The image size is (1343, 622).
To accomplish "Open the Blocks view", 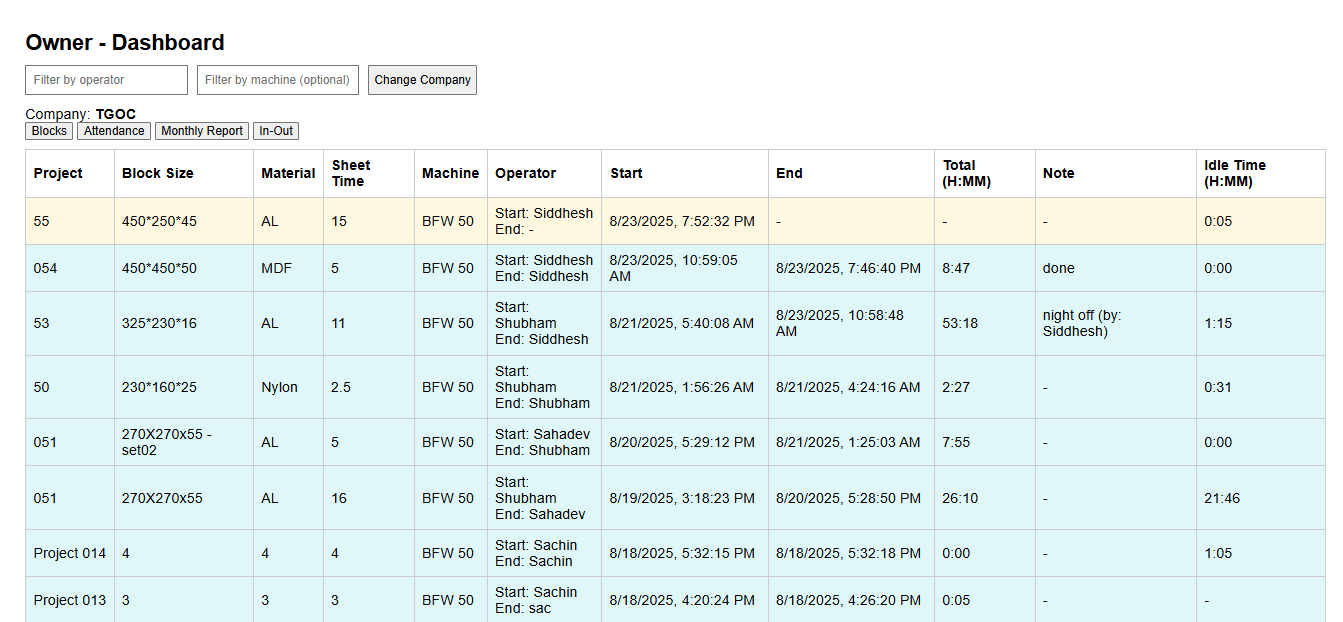I will 49,131.
